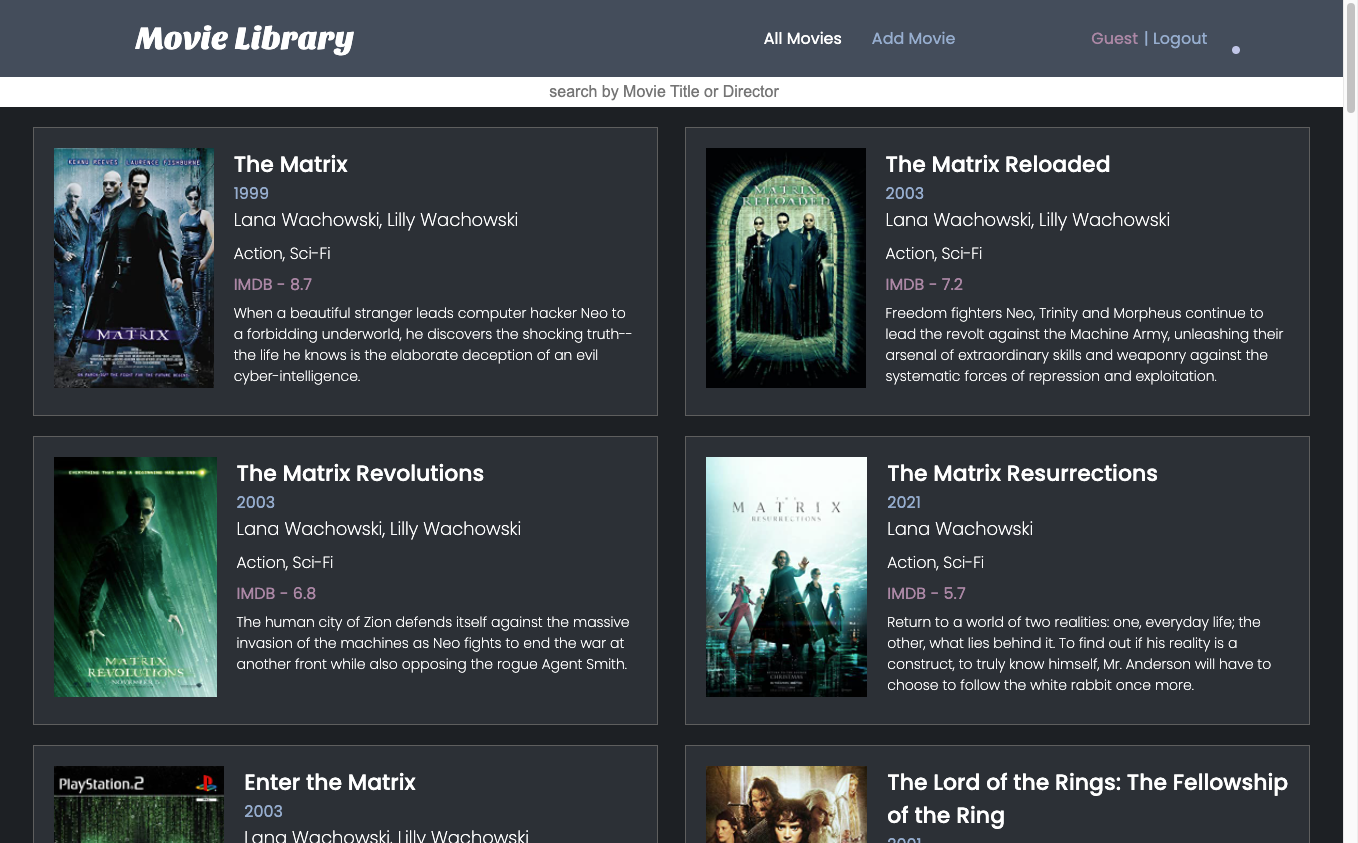The height and width of the screenshot is (843, 1358).
Task: Click the 'Freedom fighters Neo, Trinity' synopsis
Action: pyautogui.click(x=1084, y=345)
